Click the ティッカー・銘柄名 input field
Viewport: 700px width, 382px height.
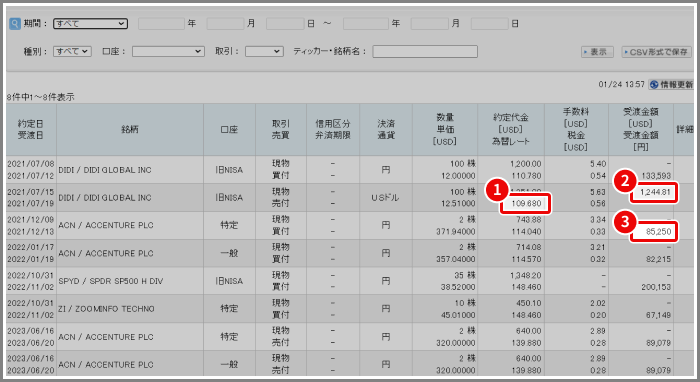point(425,51)
